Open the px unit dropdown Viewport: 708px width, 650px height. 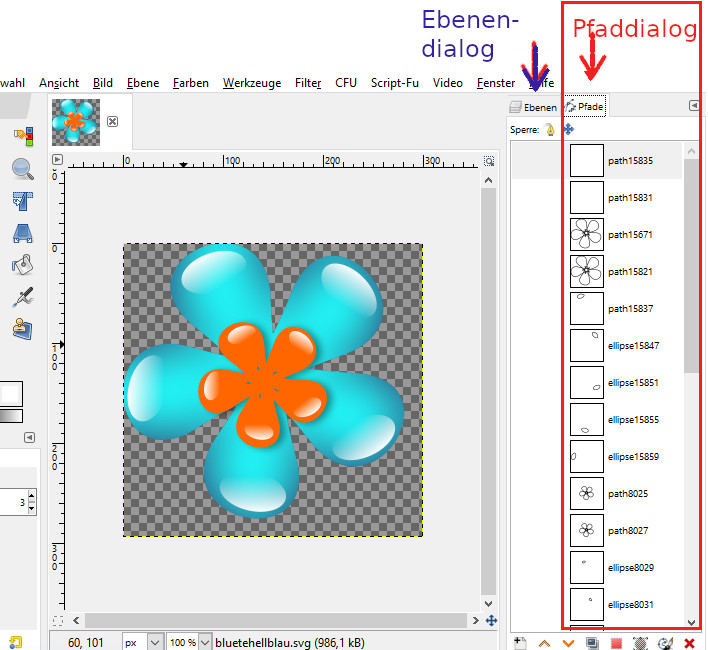[x=155, y=642]
